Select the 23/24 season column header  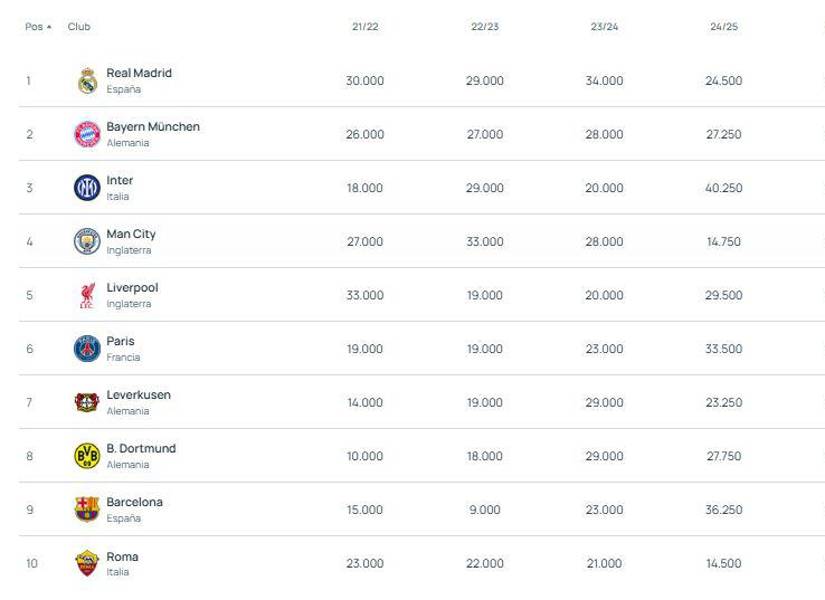pyautogui.click(x=602, y=27)
